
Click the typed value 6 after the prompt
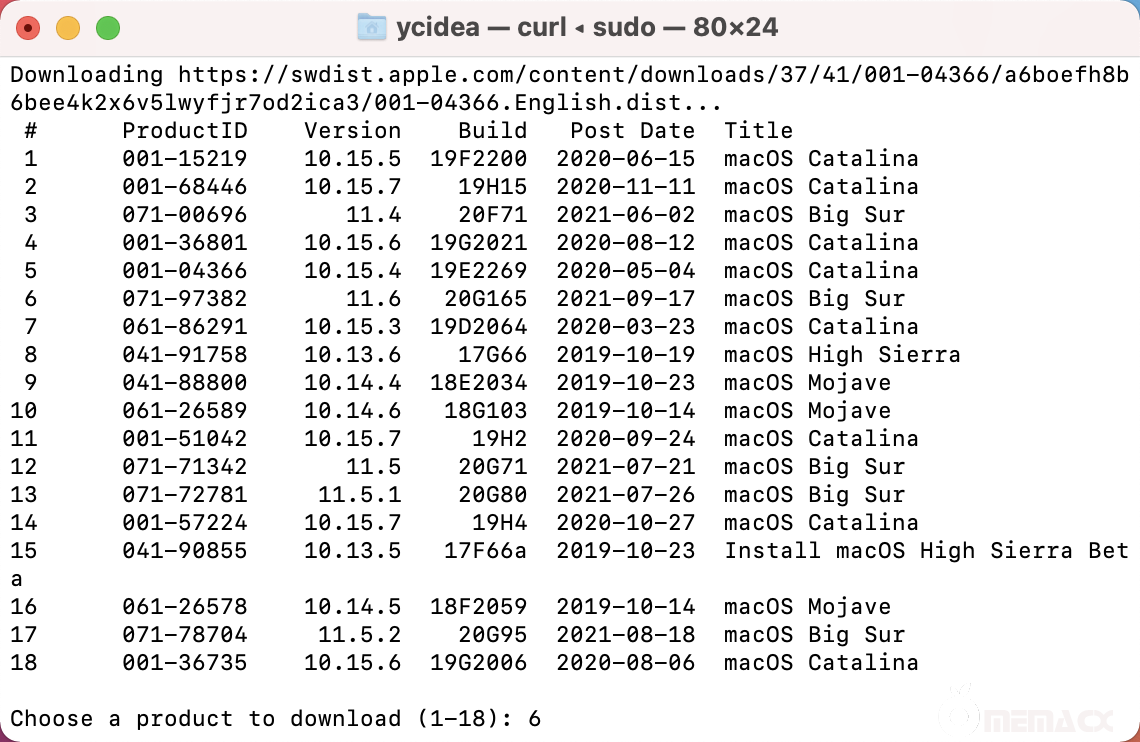tap(535, 719)
